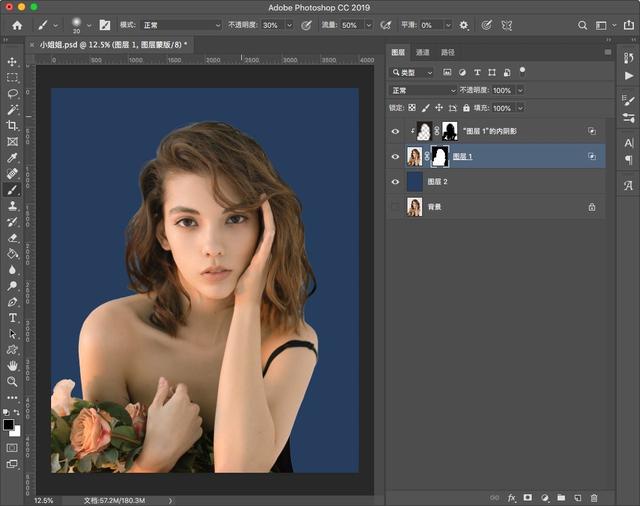
Task: Select 图层 1 layer mask thumbnail
Action: (440, 157)
